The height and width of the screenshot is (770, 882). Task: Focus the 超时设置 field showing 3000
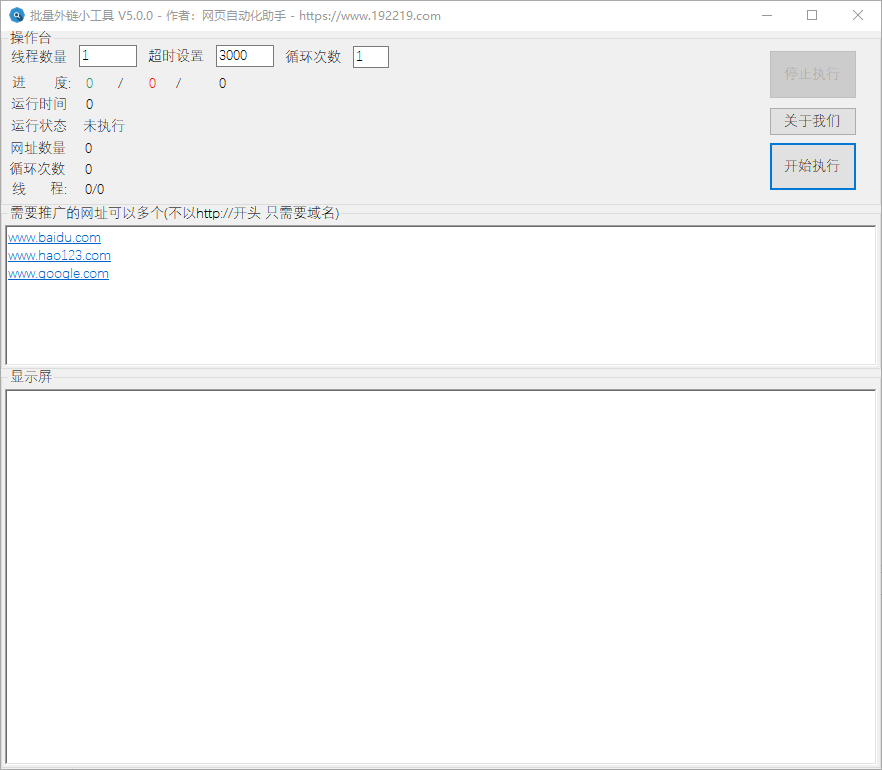point(244,56)
